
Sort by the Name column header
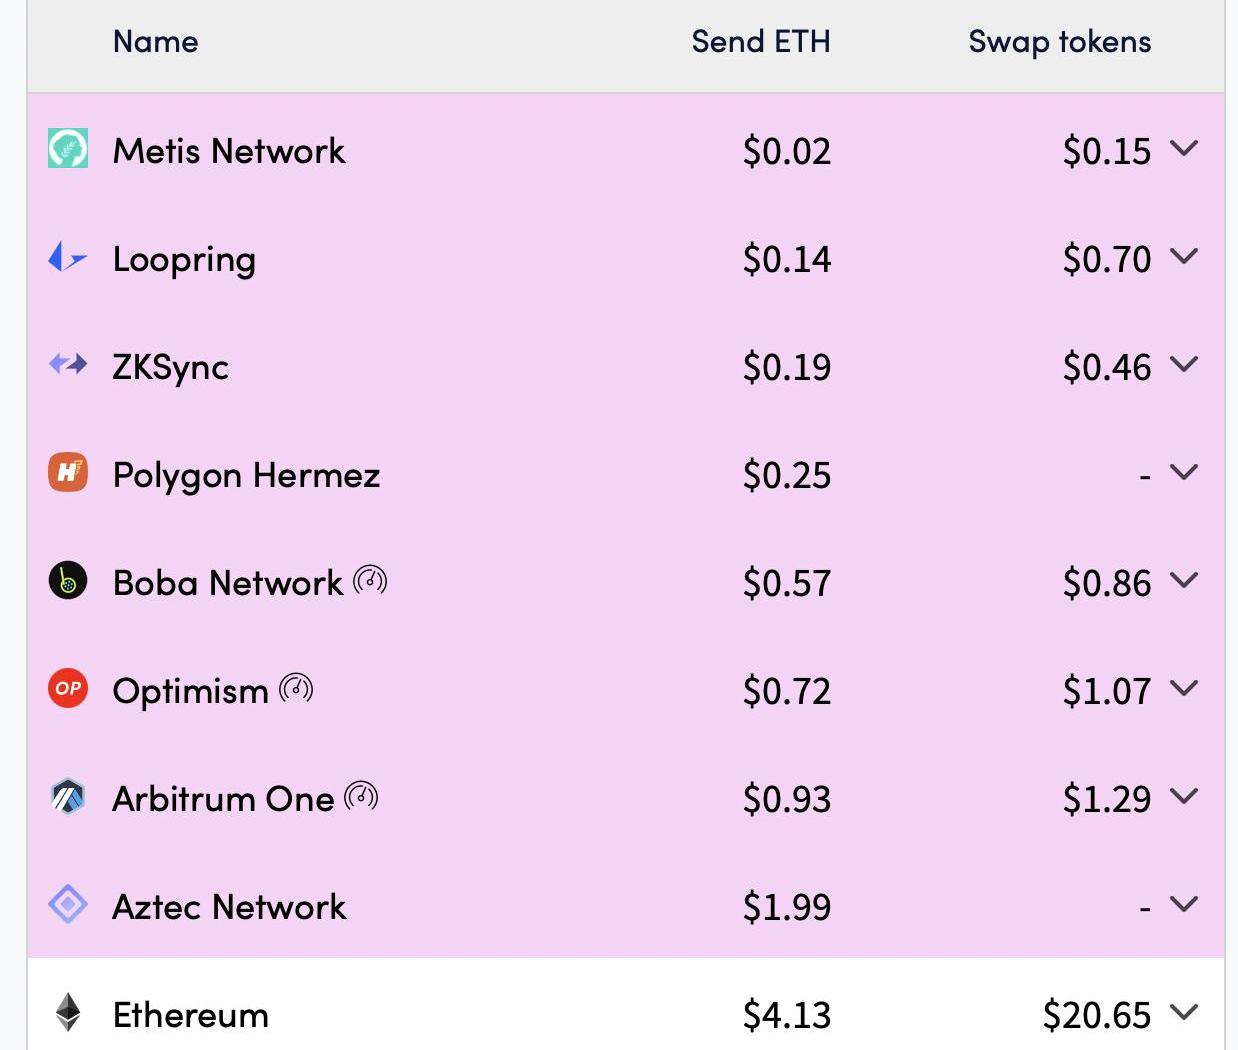[x=155, y=42]
